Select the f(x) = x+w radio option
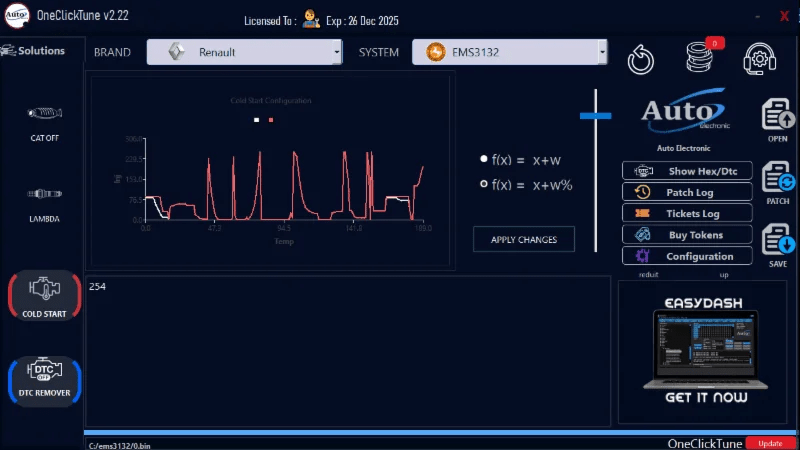 pos(484,159)
